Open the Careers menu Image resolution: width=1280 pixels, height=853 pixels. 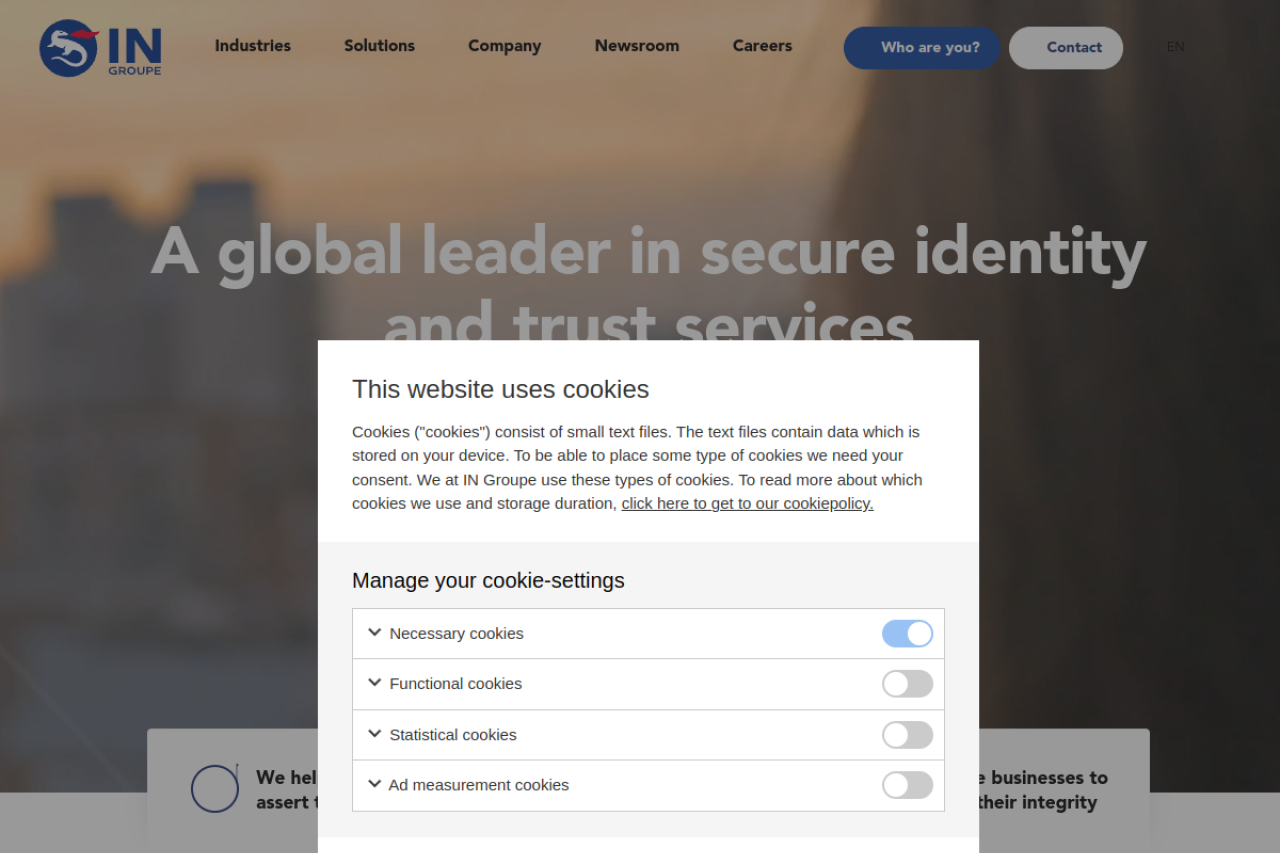point(762,46)
